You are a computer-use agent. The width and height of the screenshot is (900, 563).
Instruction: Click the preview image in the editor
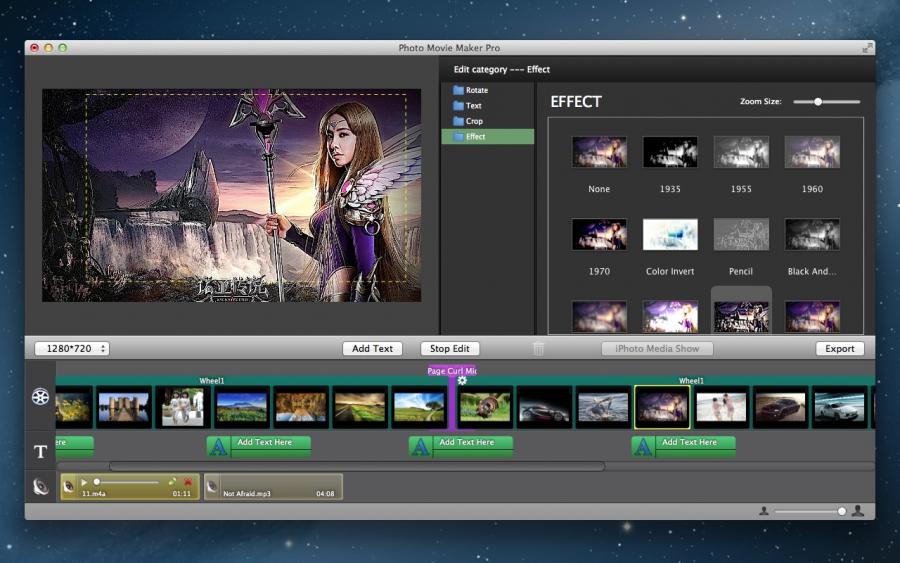[231, 195]
